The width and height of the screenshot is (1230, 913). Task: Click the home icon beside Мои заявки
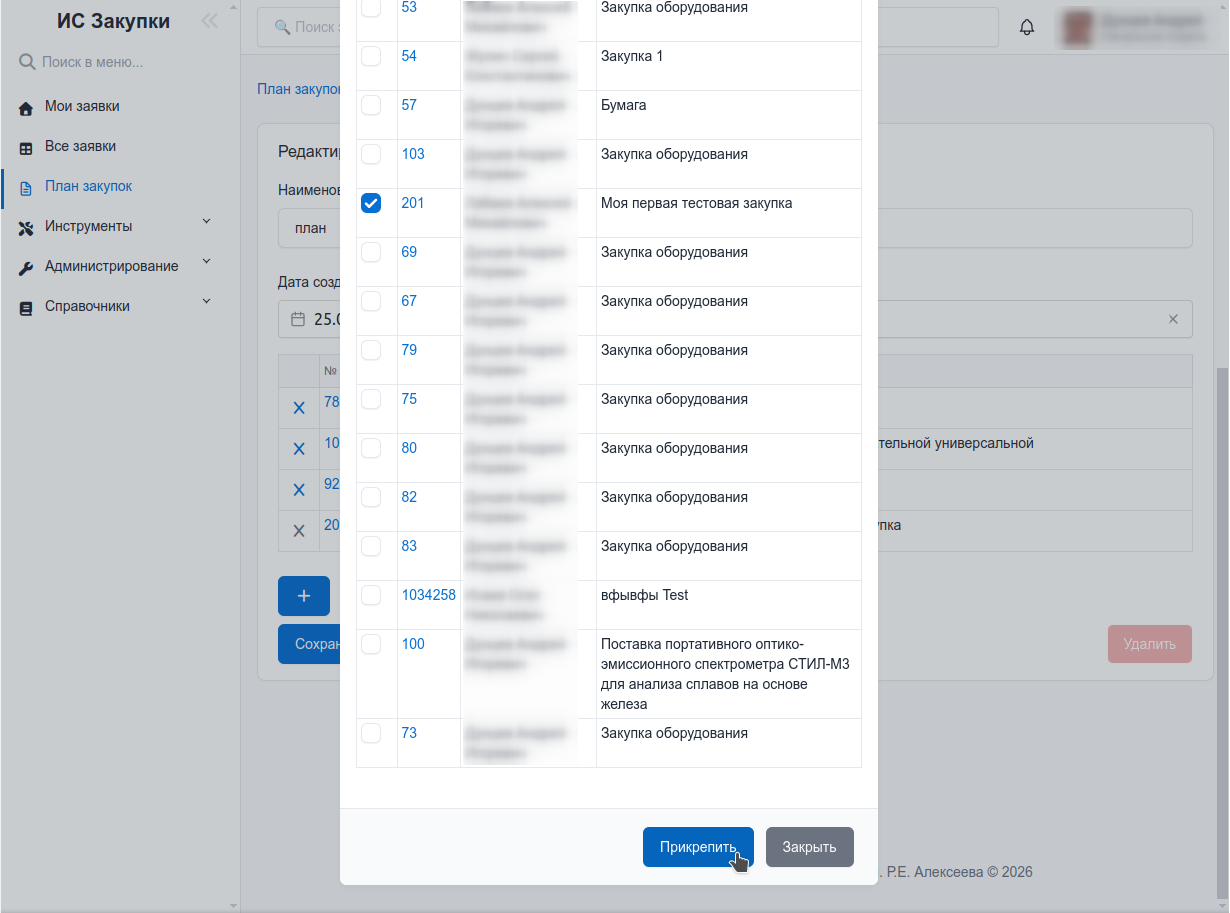pyautogui.click(x=26, y=107)
